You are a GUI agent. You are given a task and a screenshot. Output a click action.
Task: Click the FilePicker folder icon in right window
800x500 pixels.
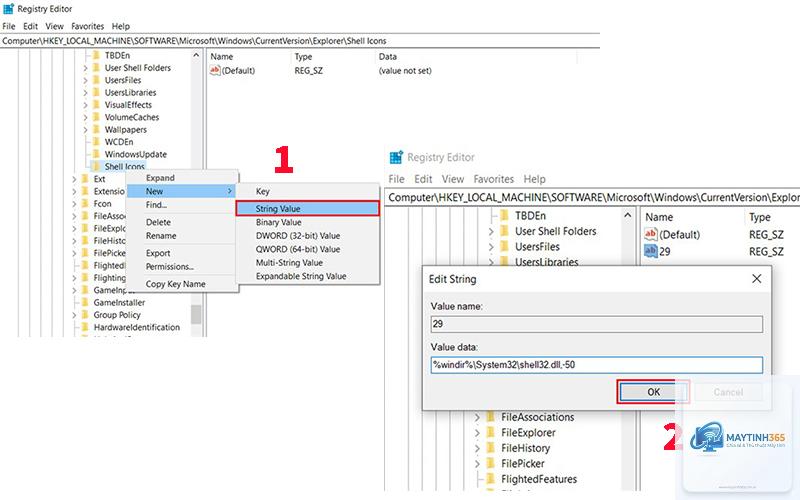pos(491,464)
